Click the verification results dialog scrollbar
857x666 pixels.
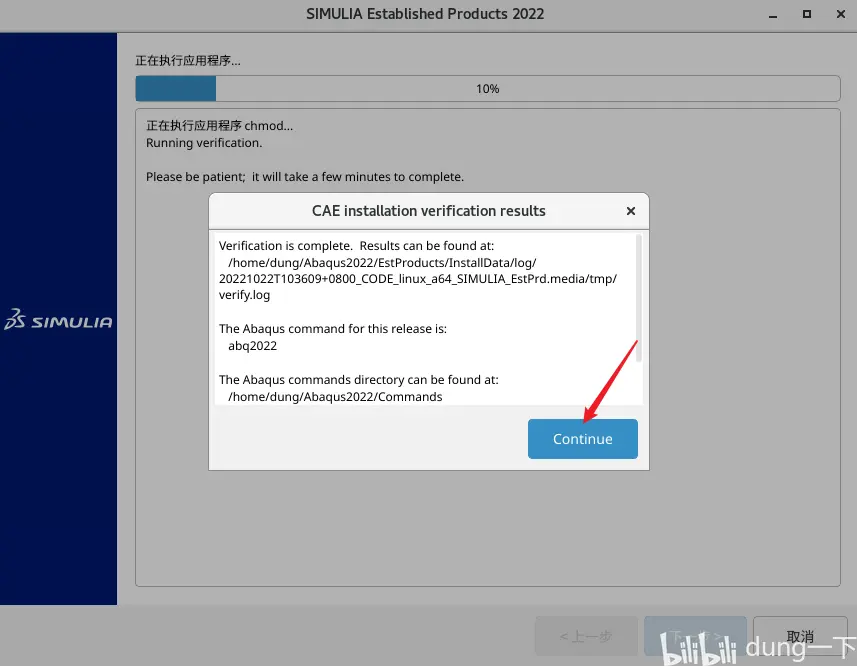[x=638, y=298]
